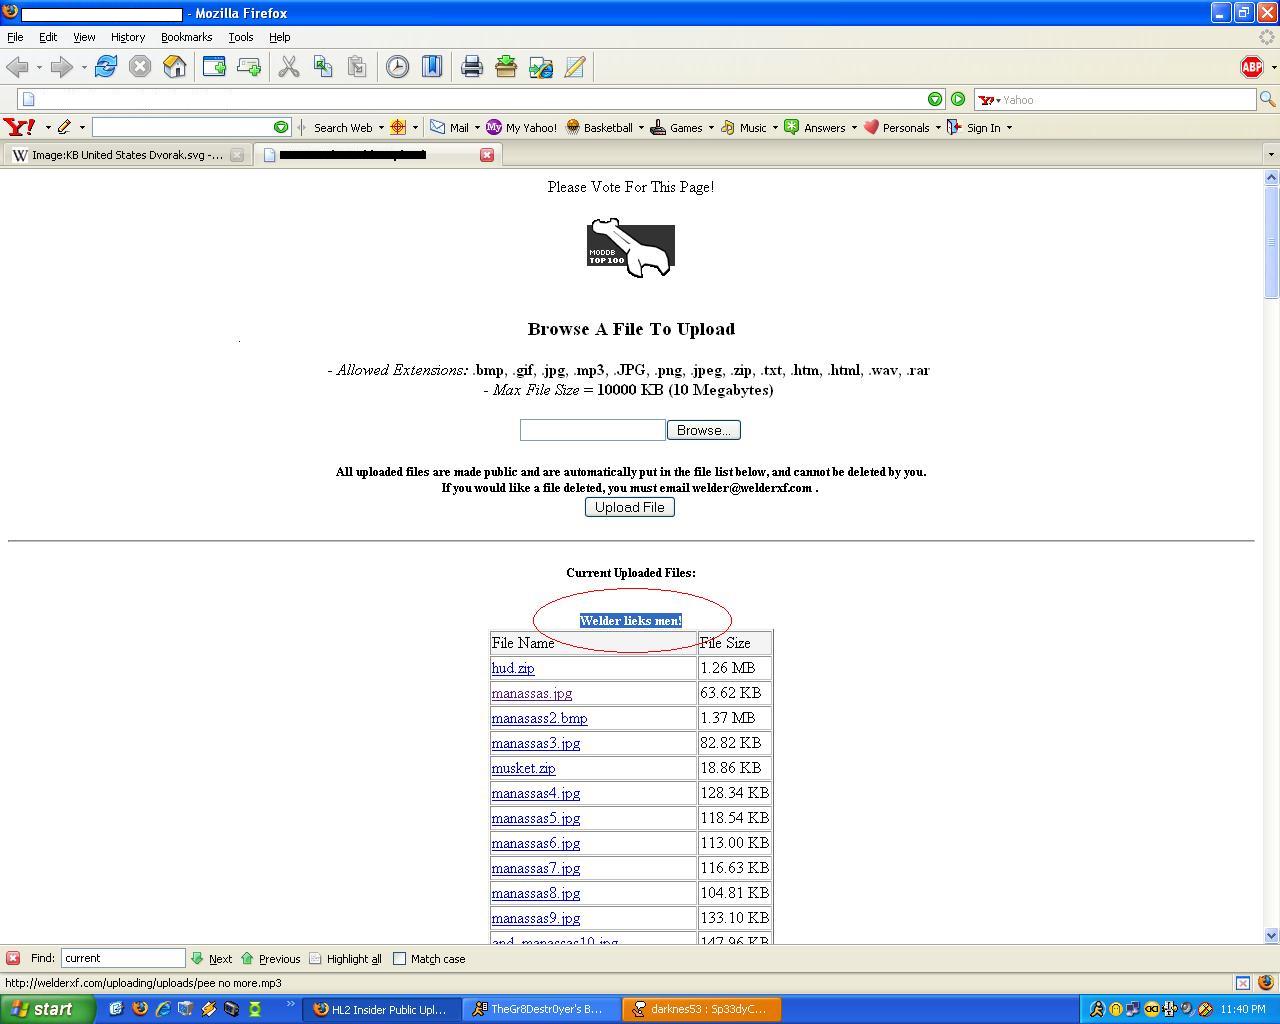Close the find bar
This screenshot has height=1024, width=1280.
pyautogui.click(x=13, y=958)
